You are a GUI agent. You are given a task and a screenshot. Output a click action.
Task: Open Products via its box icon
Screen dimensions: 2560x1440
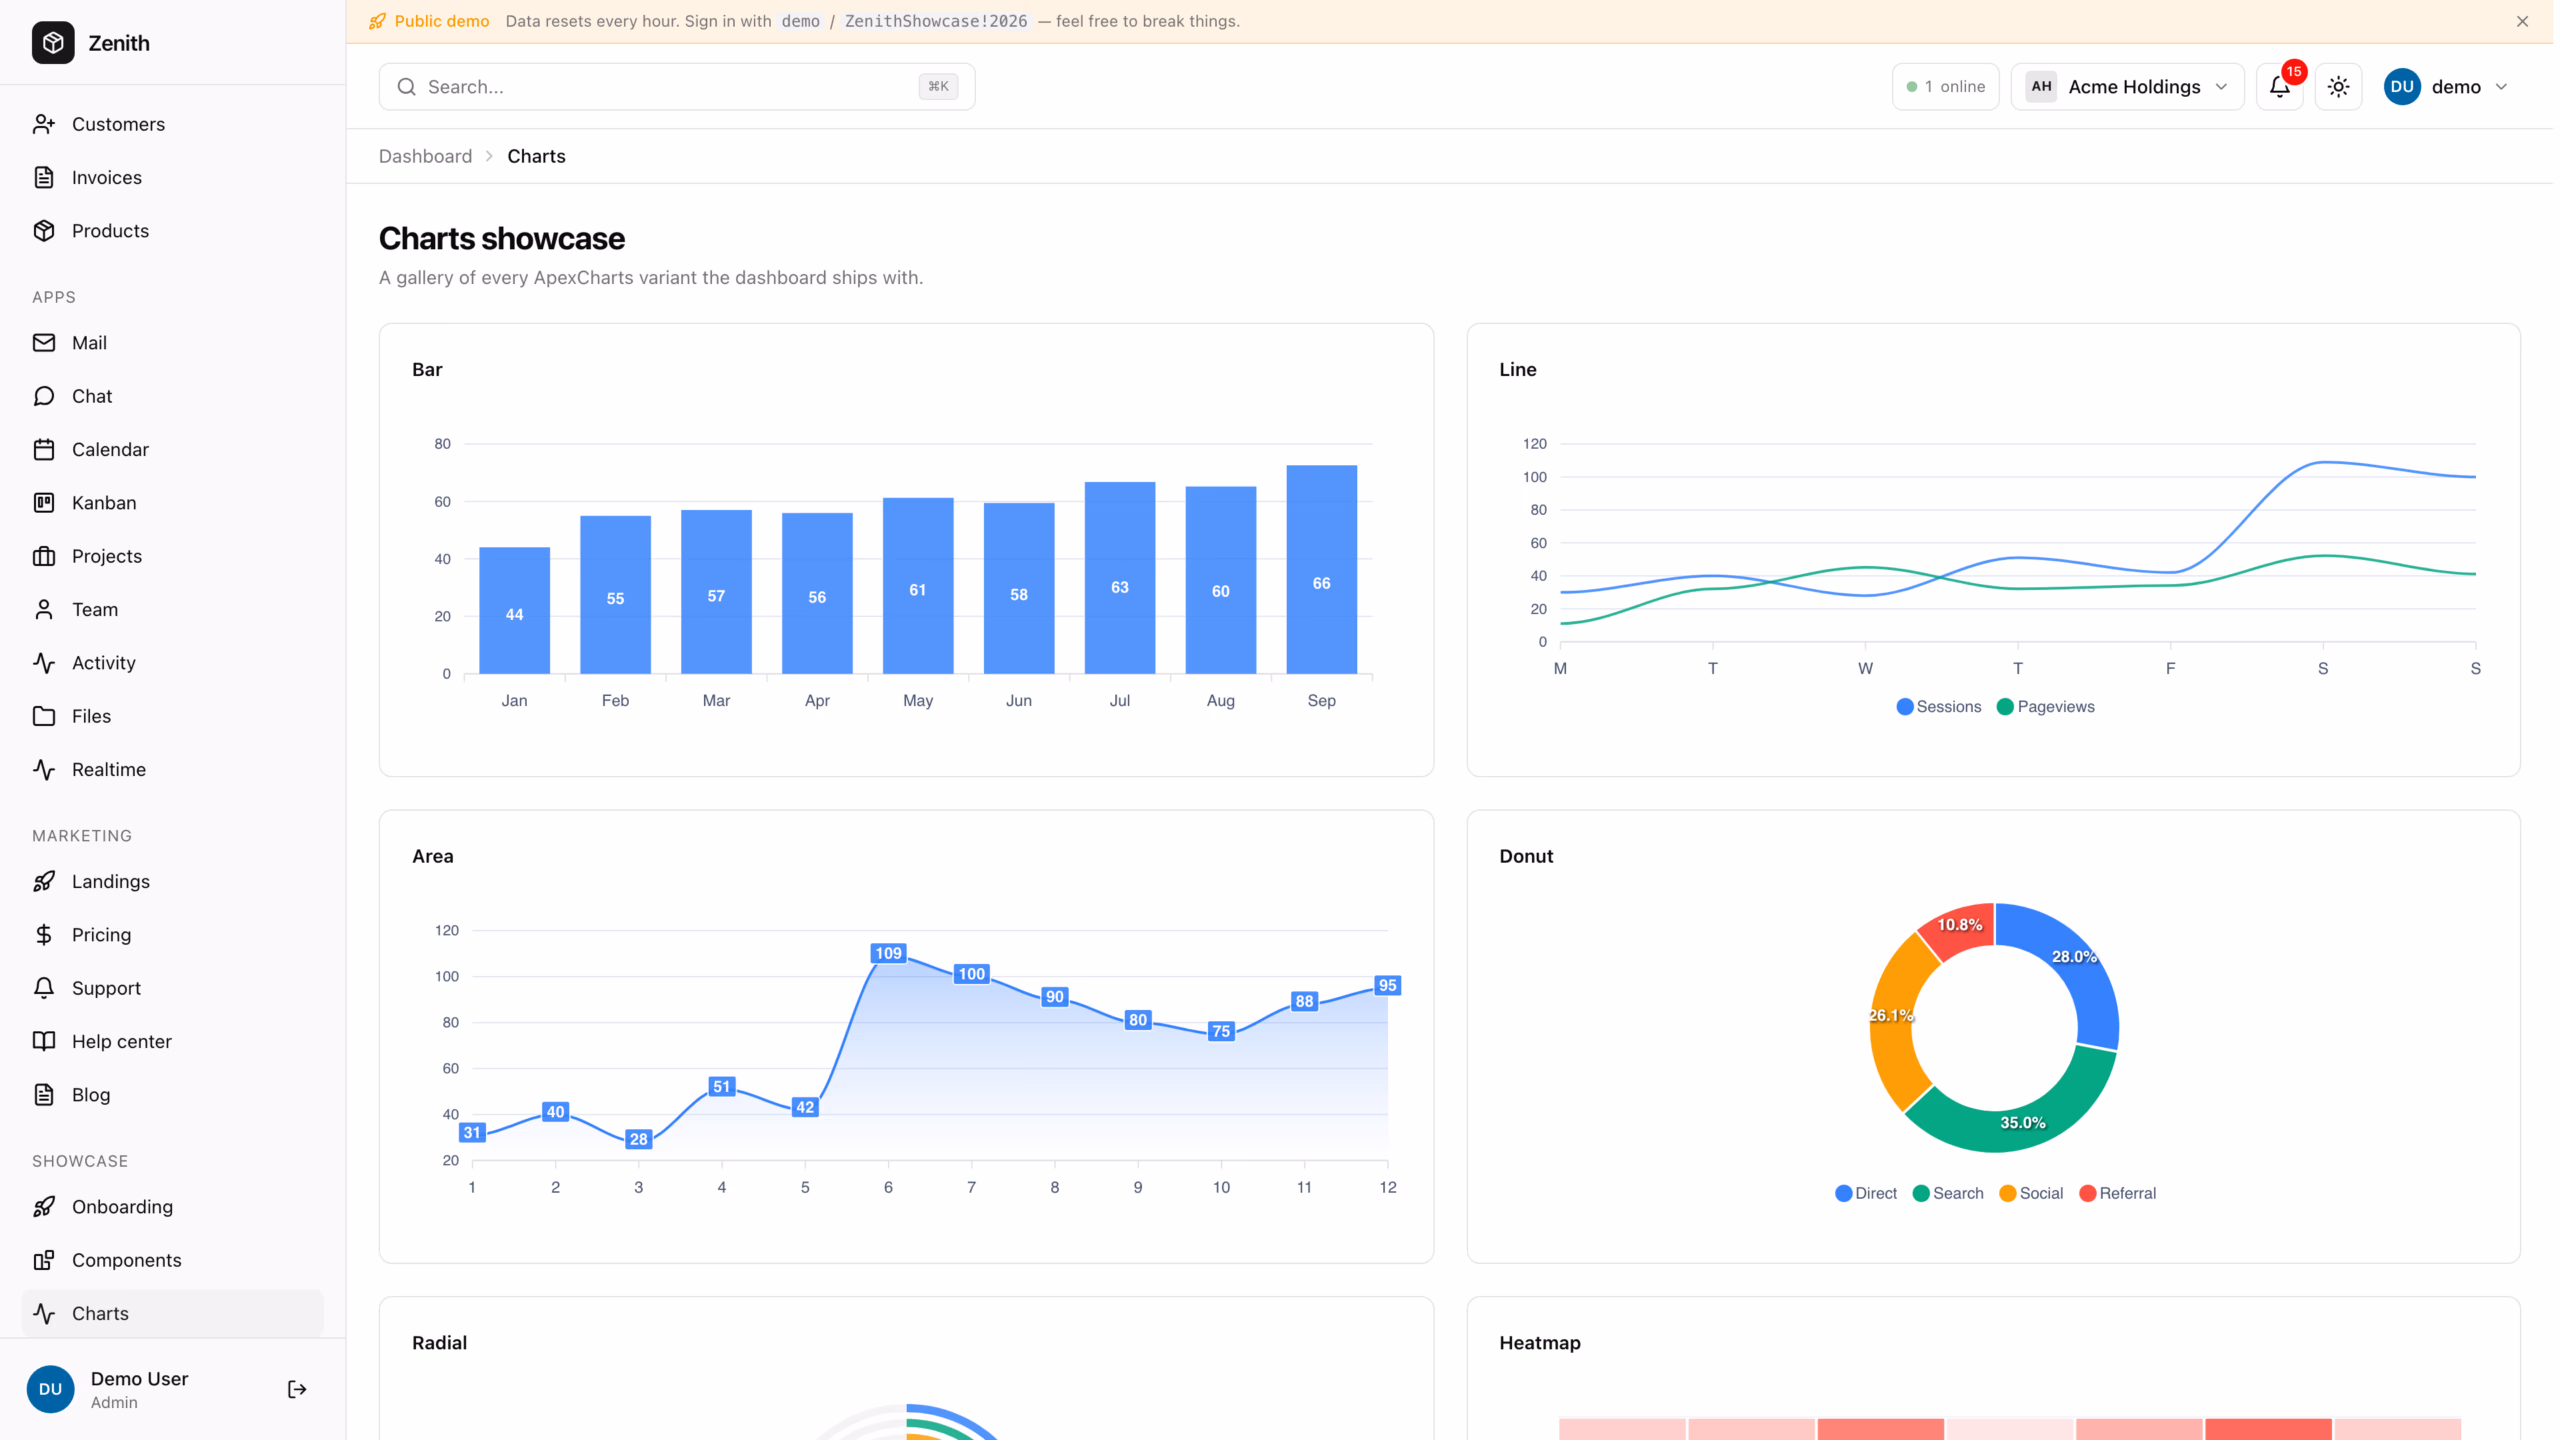pos(44,231)
